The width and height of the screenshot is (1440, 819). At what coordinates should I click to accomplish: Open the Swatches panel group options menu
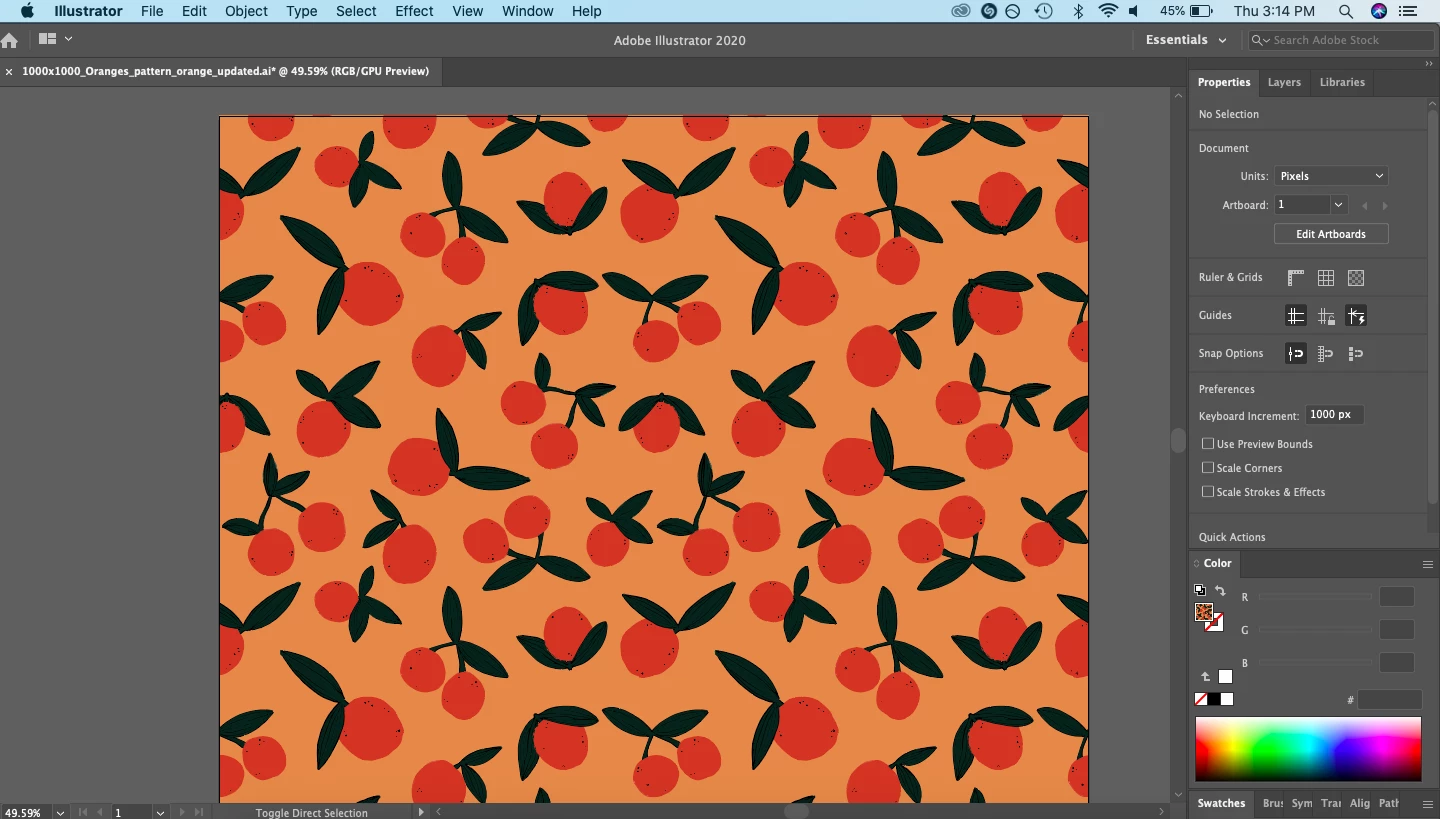click(1428, 803)
